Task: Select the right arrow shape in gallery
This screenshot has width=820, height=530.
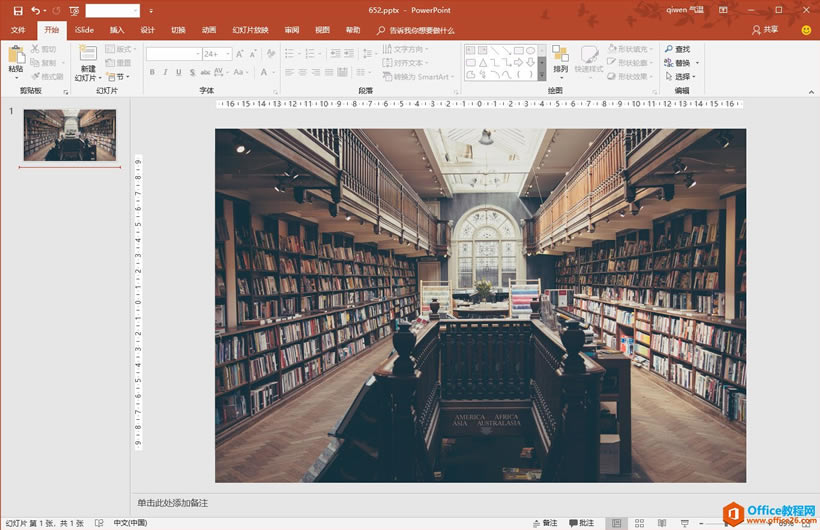Action: [x=519, y=63]
